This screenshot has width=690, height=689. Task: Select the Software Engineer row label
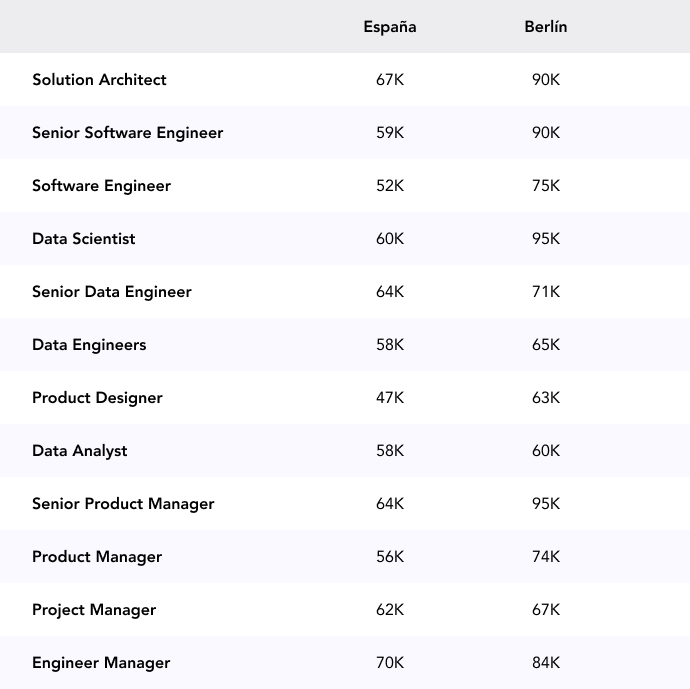(101, 186)
